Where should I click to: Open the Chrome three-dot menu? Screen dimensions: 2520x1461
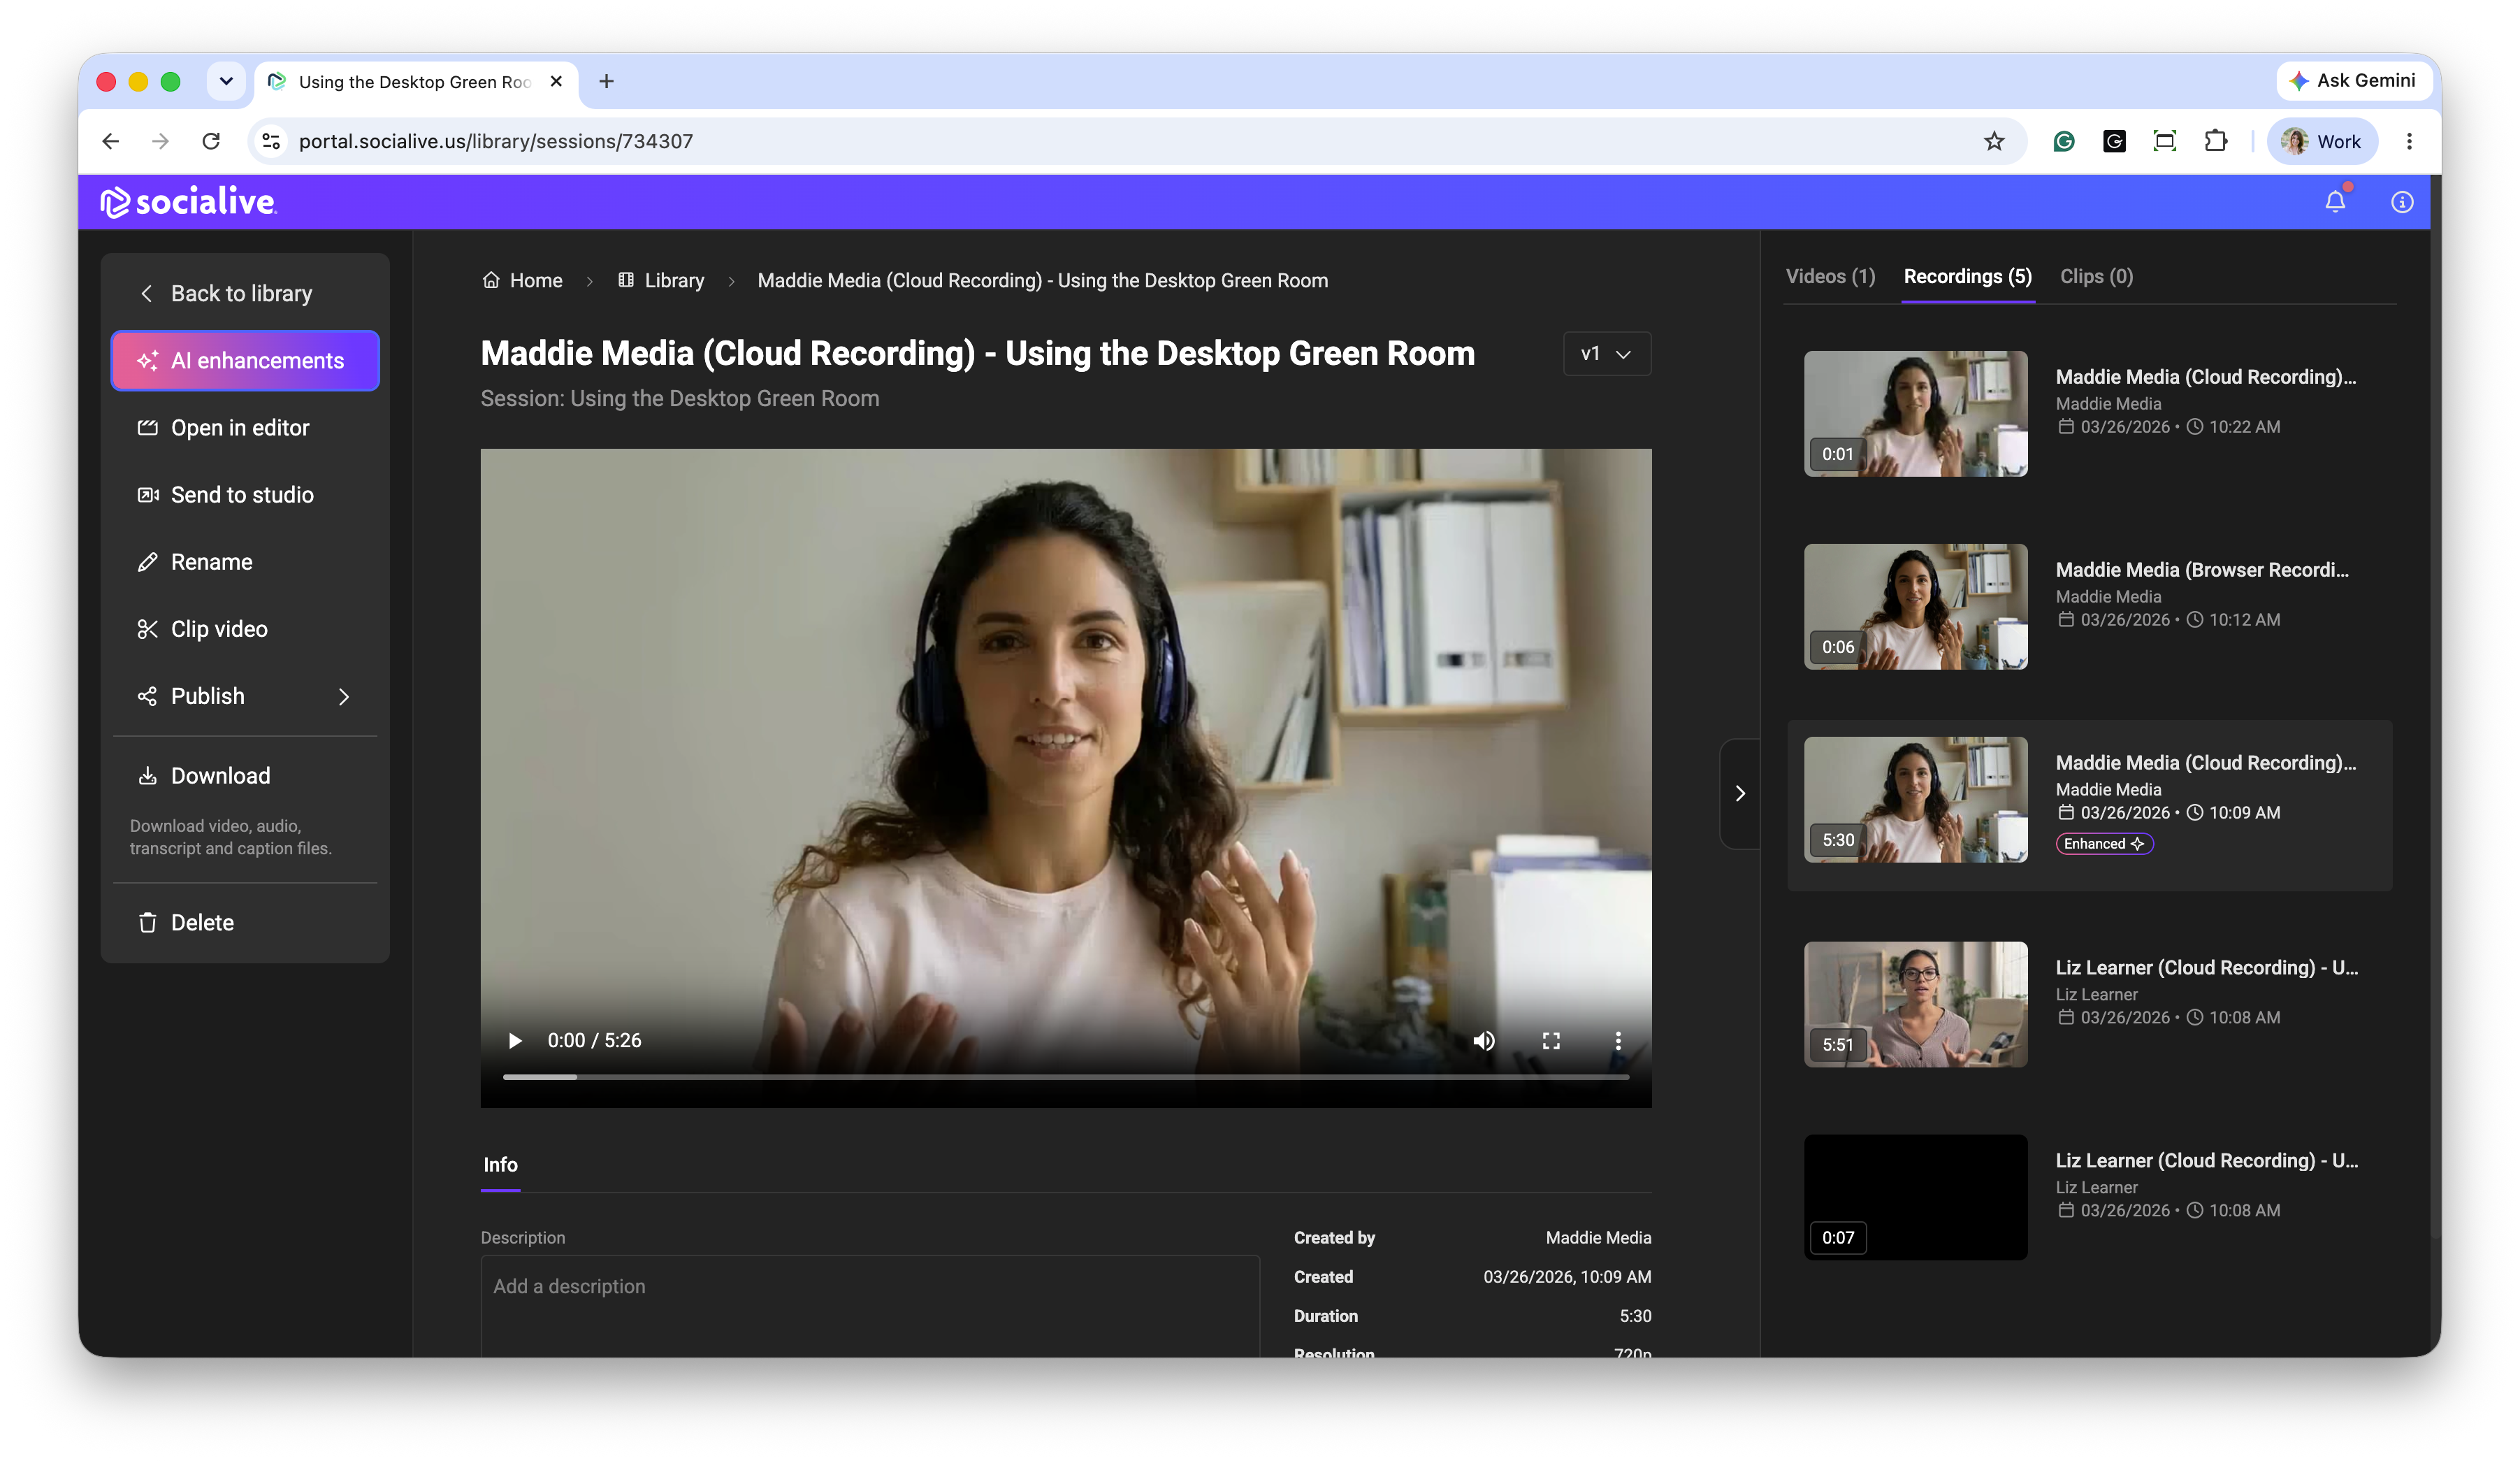coord(2409,141)
